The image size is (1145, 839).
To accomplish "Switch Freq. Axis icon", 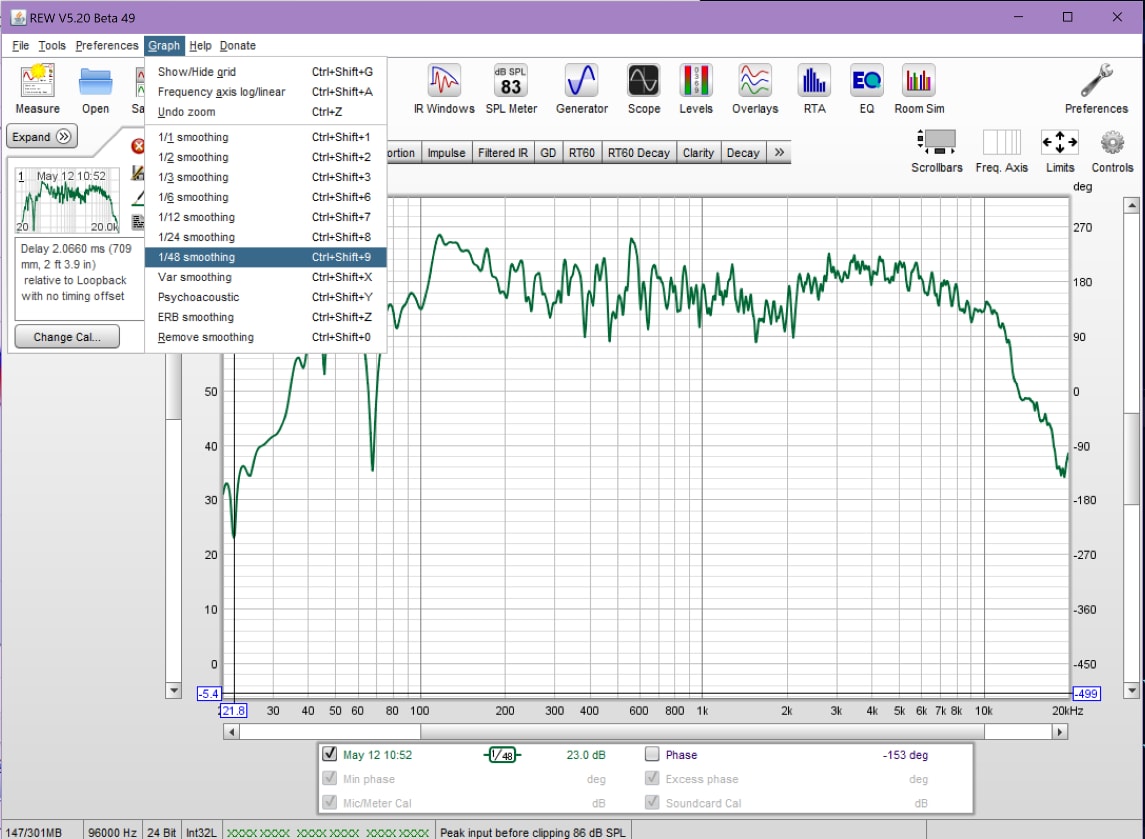I will [1001, 150].
